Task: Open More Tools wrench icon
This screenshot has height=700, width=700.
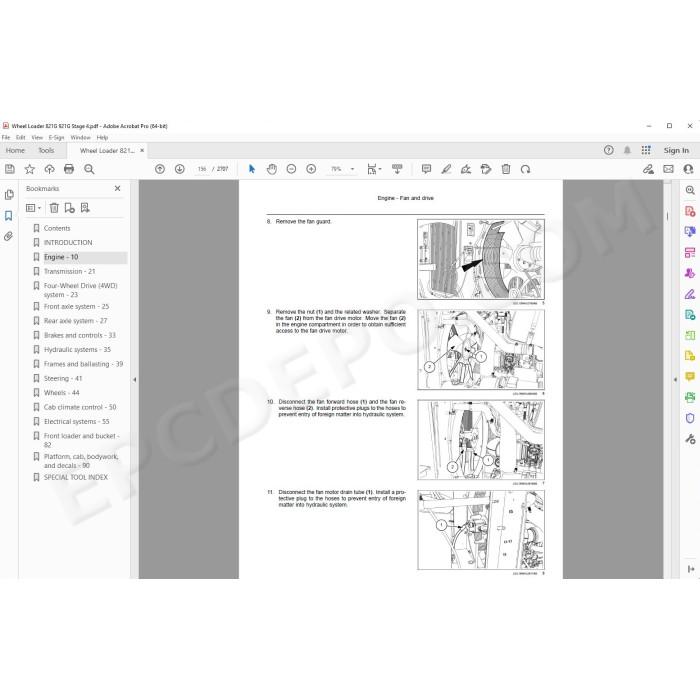Action: pos(690,439)
